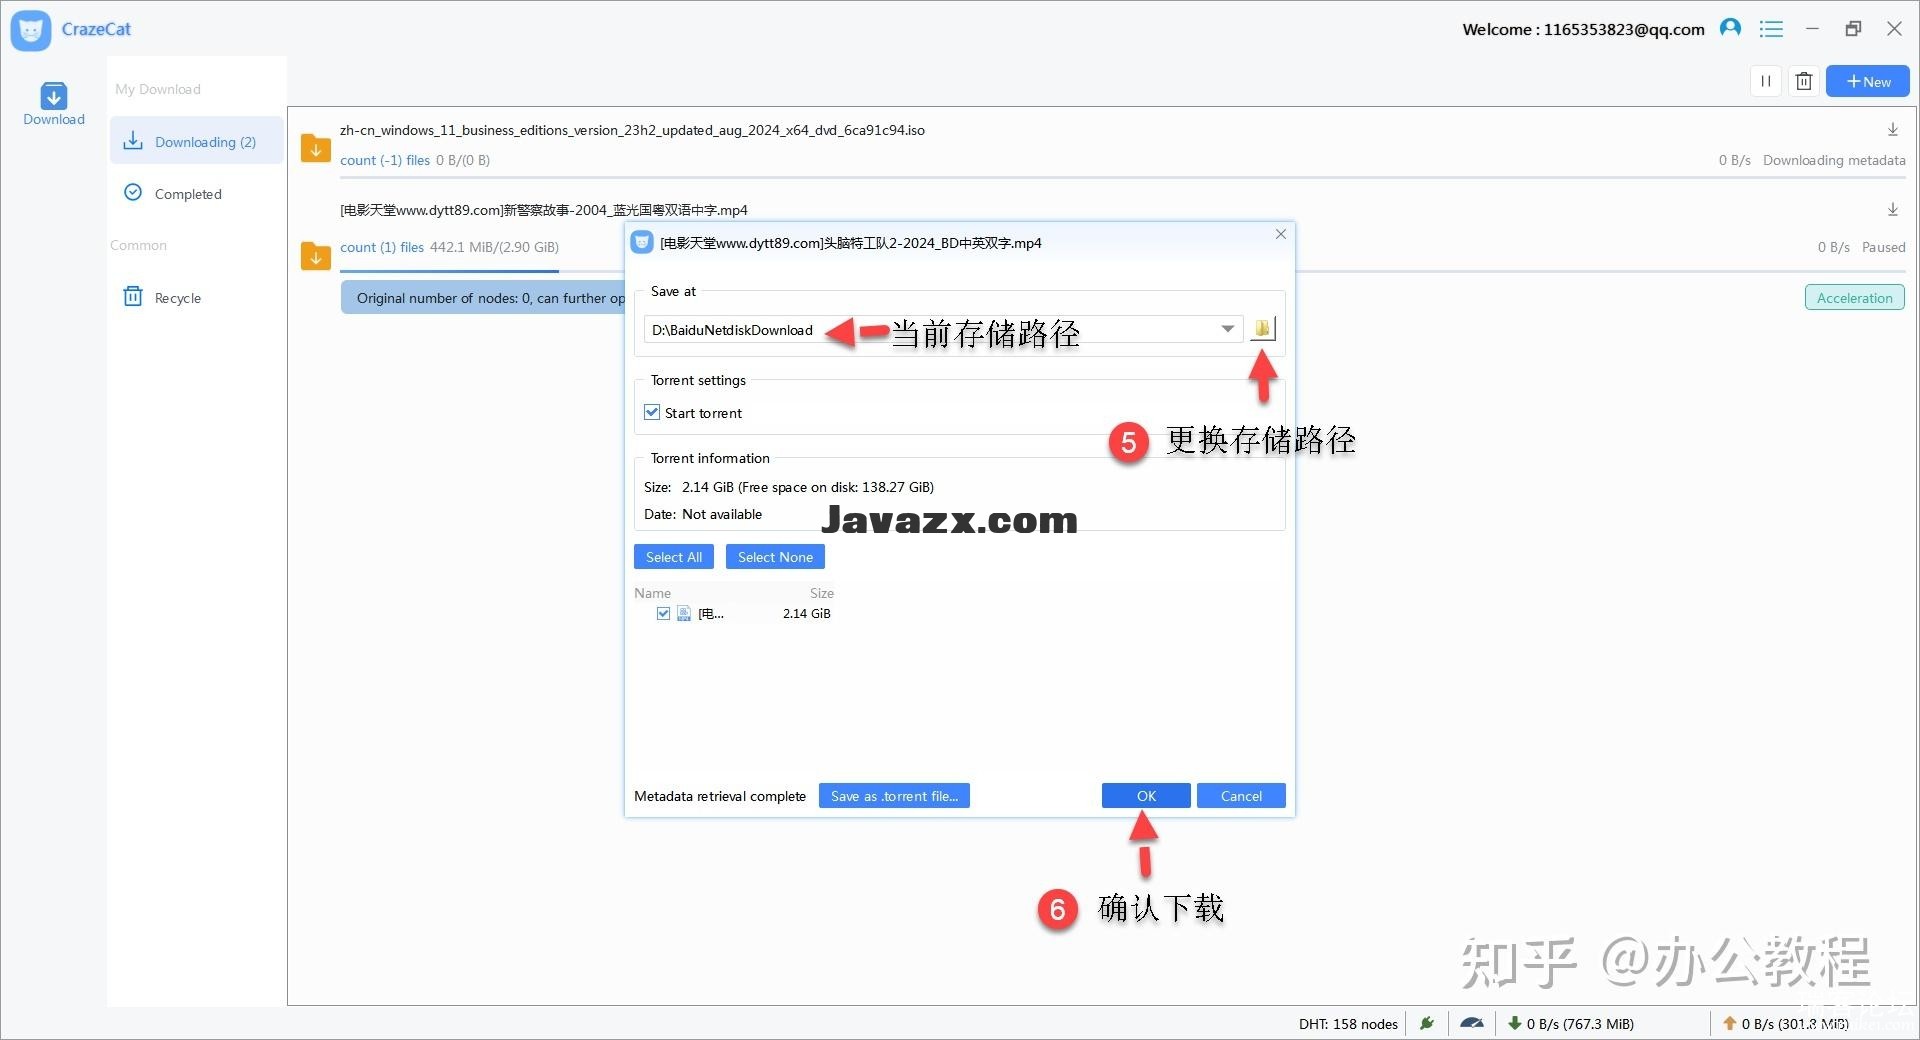The width and height of the screenshot is (1920, 1040).
Task: Confirm download with OK button
Action: 1146,796
